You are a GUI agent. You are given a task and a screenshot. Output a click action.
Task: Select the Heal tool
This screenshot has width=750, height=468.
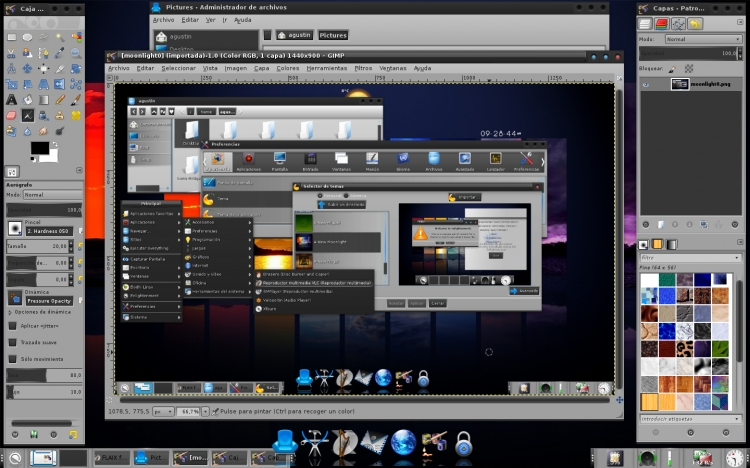[x=76, y=115]
